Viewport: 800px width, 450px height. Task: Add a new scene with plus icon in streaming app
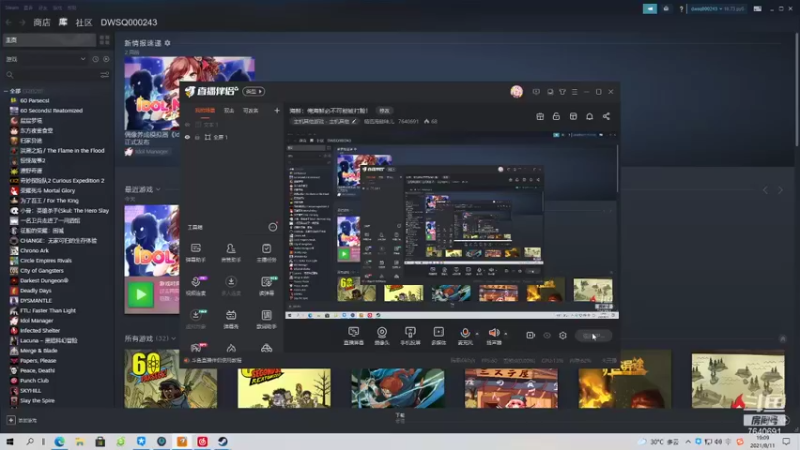point(277,111)
